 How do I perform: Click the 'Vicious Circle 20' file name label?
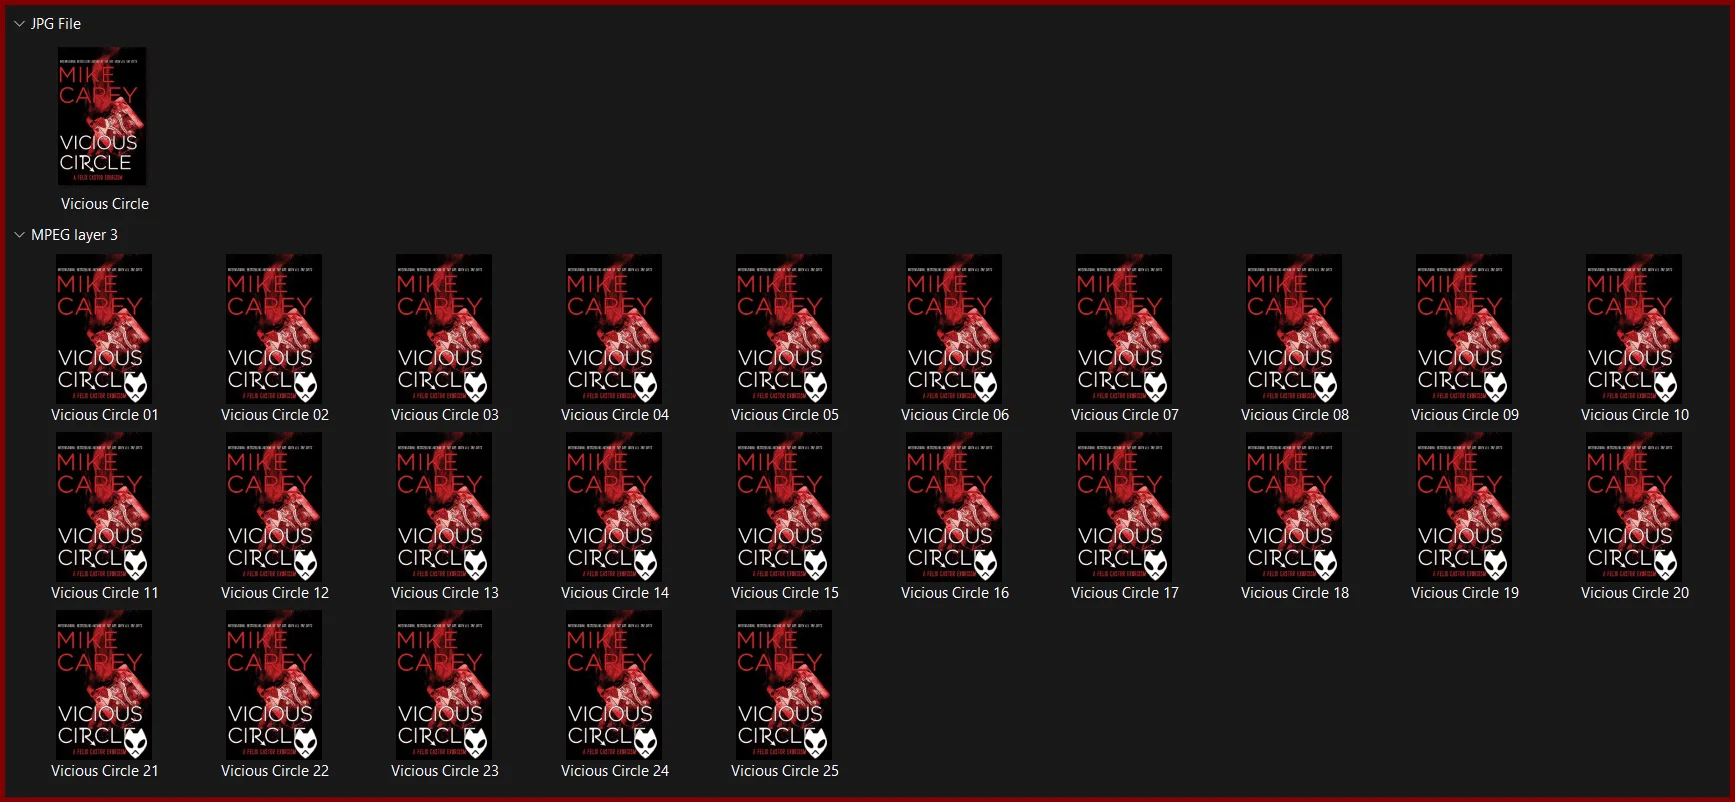tap(1635, 593)
